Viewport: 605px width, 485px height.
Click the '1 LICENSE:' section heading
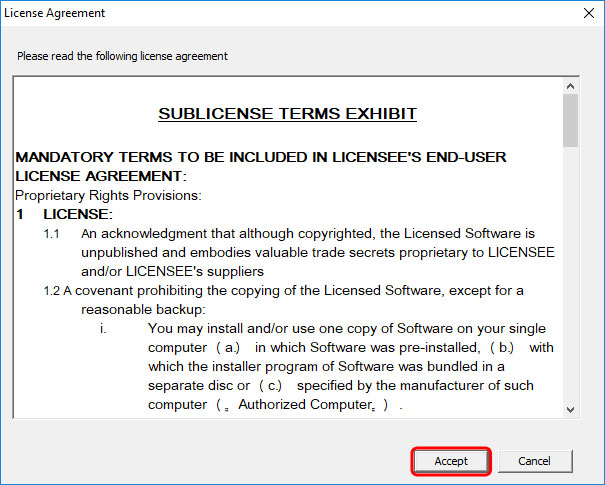68,214
